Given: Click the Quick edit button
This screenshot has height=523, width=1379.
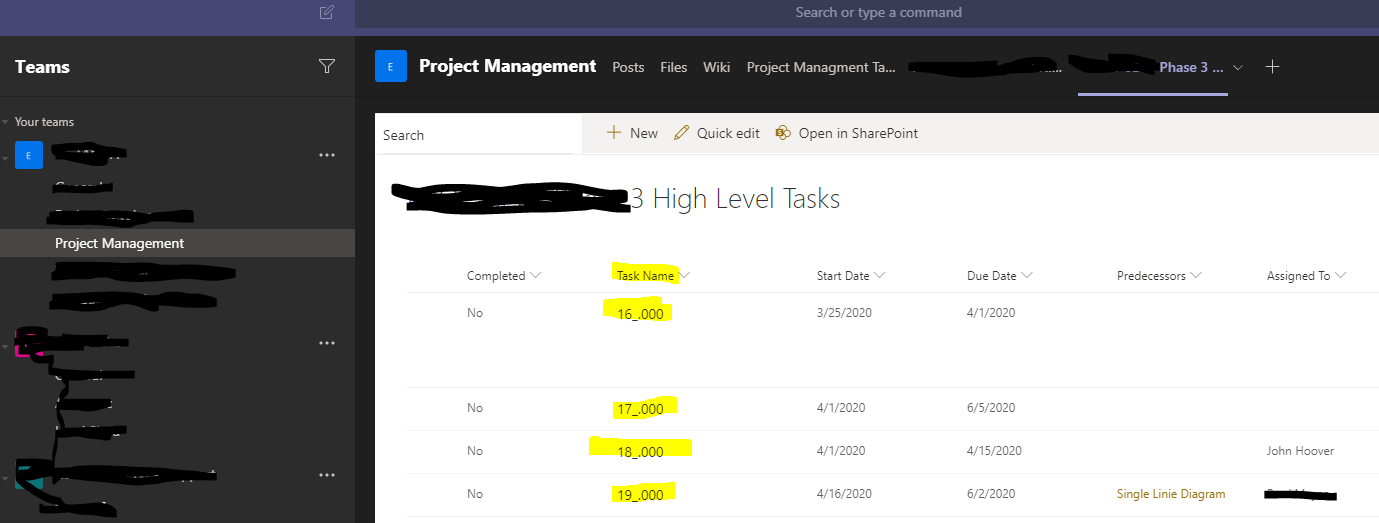Looking at the screenshot, I should (x=717, y=133).
